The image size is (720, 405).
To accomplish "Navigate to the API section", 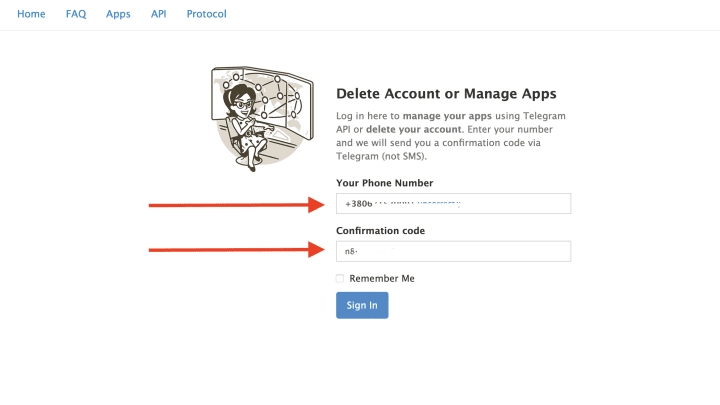I will click(159, 14).
